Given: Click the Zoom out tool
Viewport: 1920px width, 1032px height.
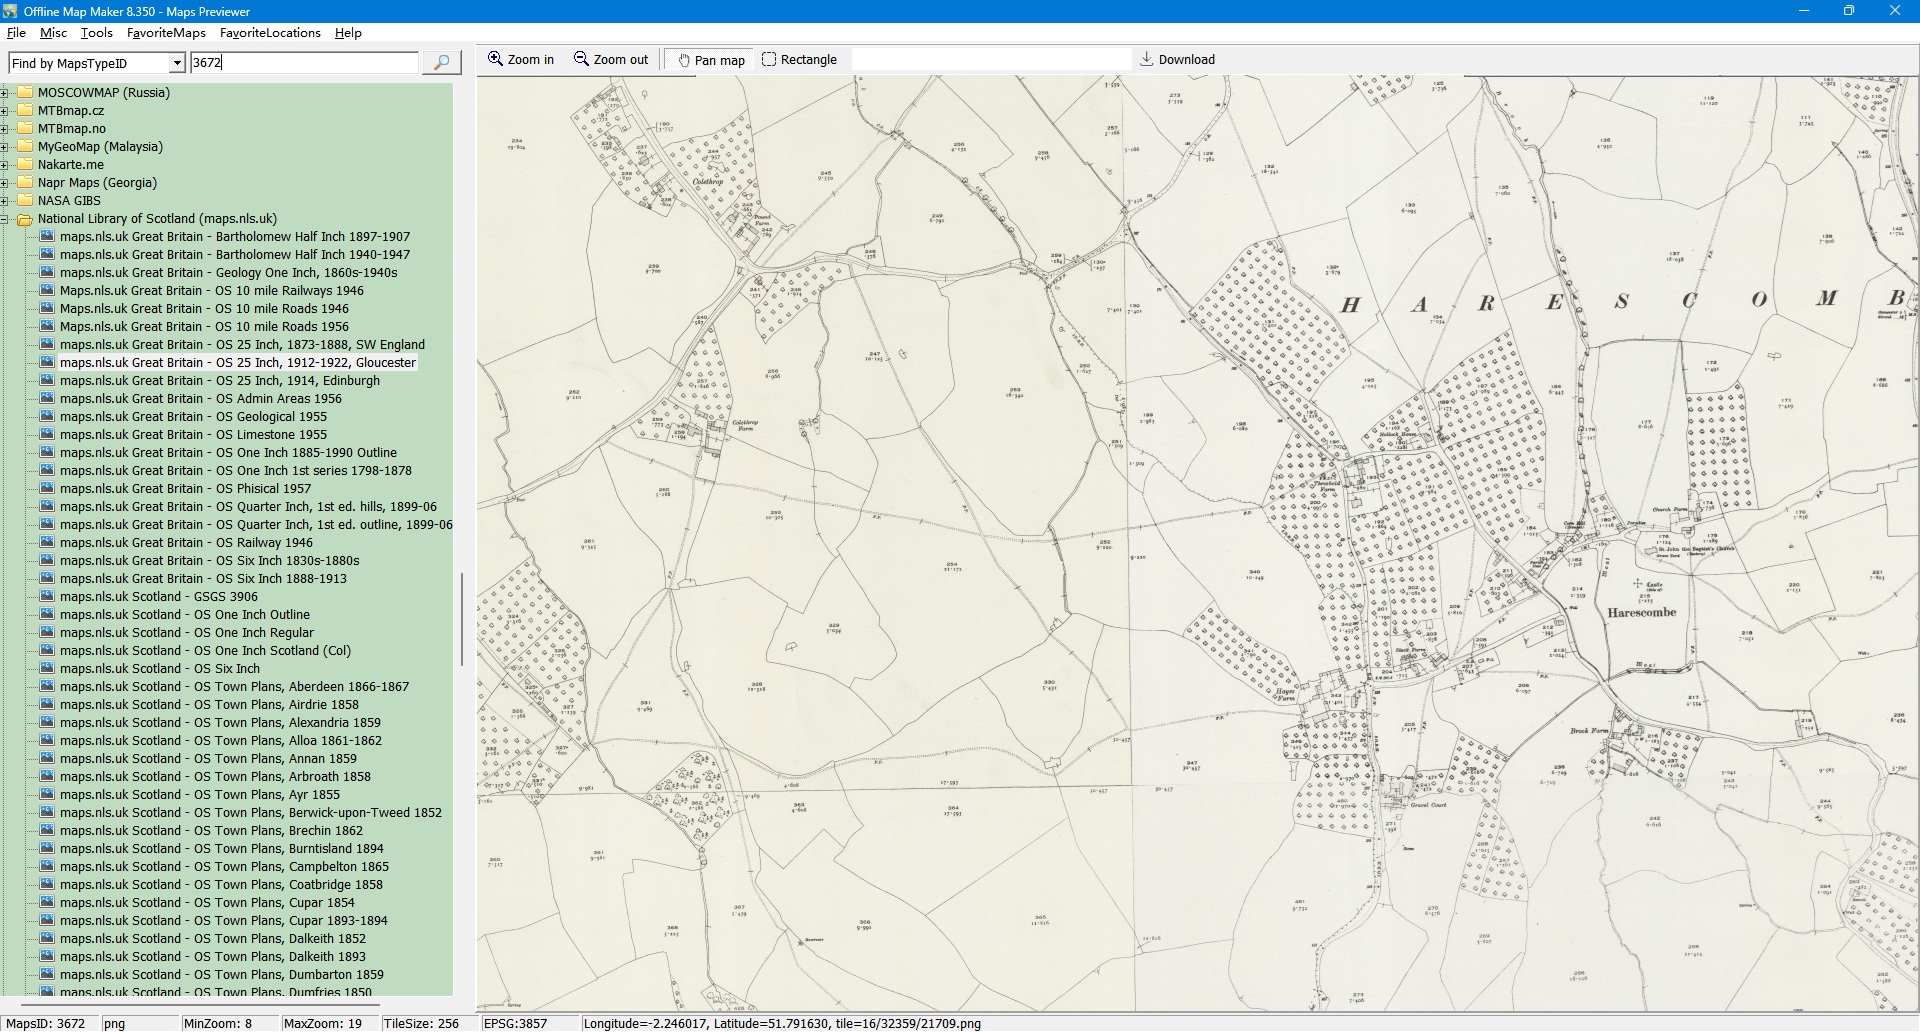Looking at the screenshot, I should pos(611,60).
